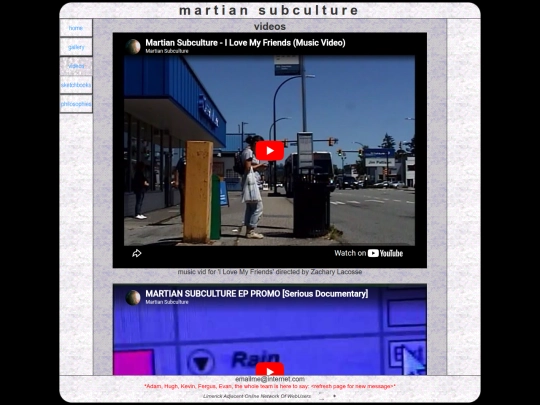Screen dimensions: 540x405
Task: Open 'Martian Subculture - I Love My Friends' title link
Action: click(x=245, y=43)
